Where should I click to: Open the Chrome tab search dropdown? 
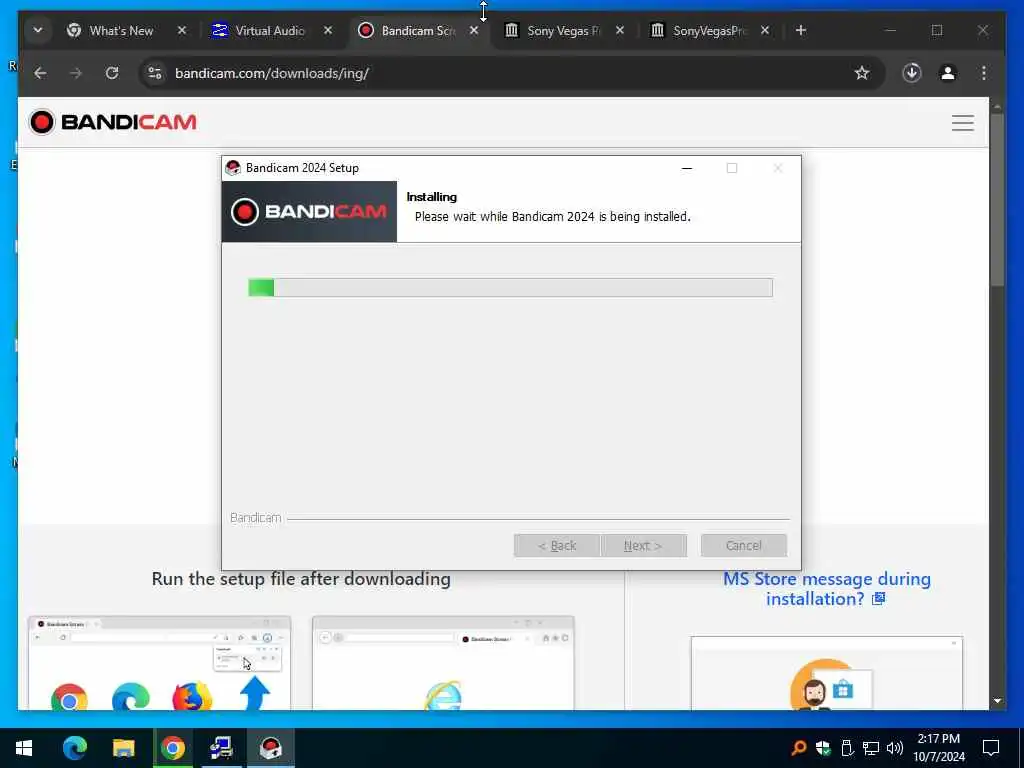point(38,30)
